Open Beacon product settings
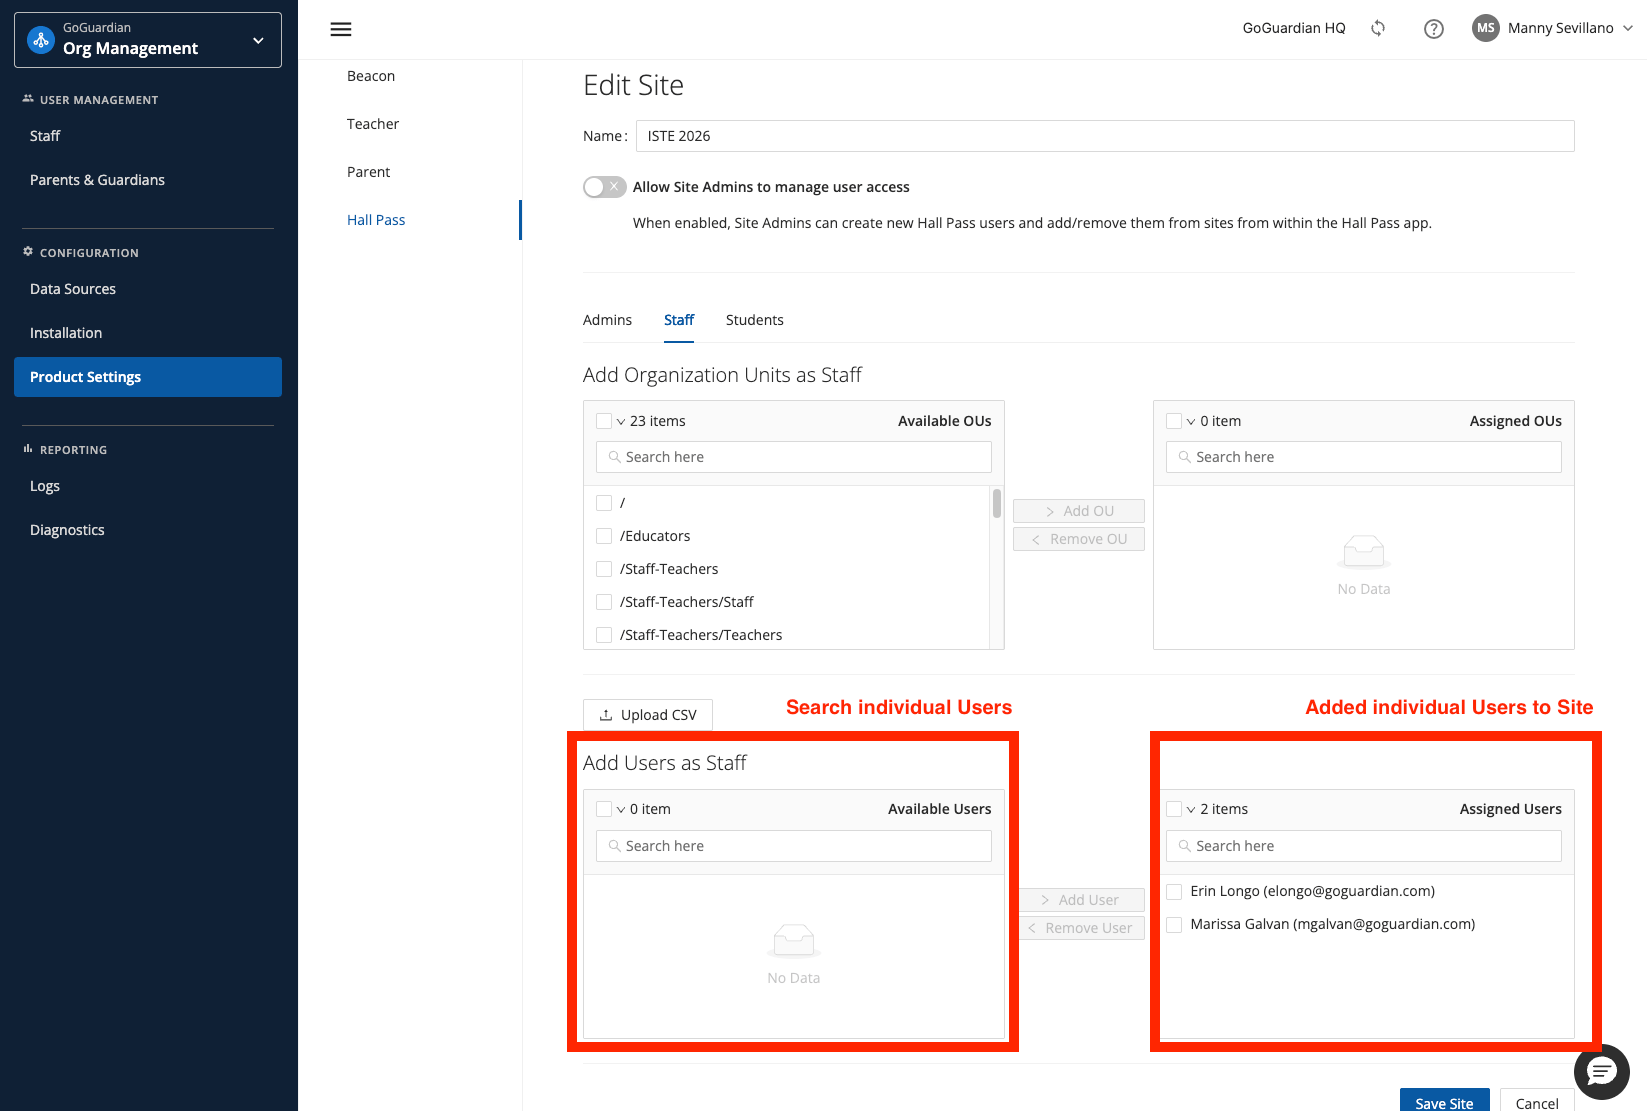The image size is (1647, 1111). pos(371,76)
